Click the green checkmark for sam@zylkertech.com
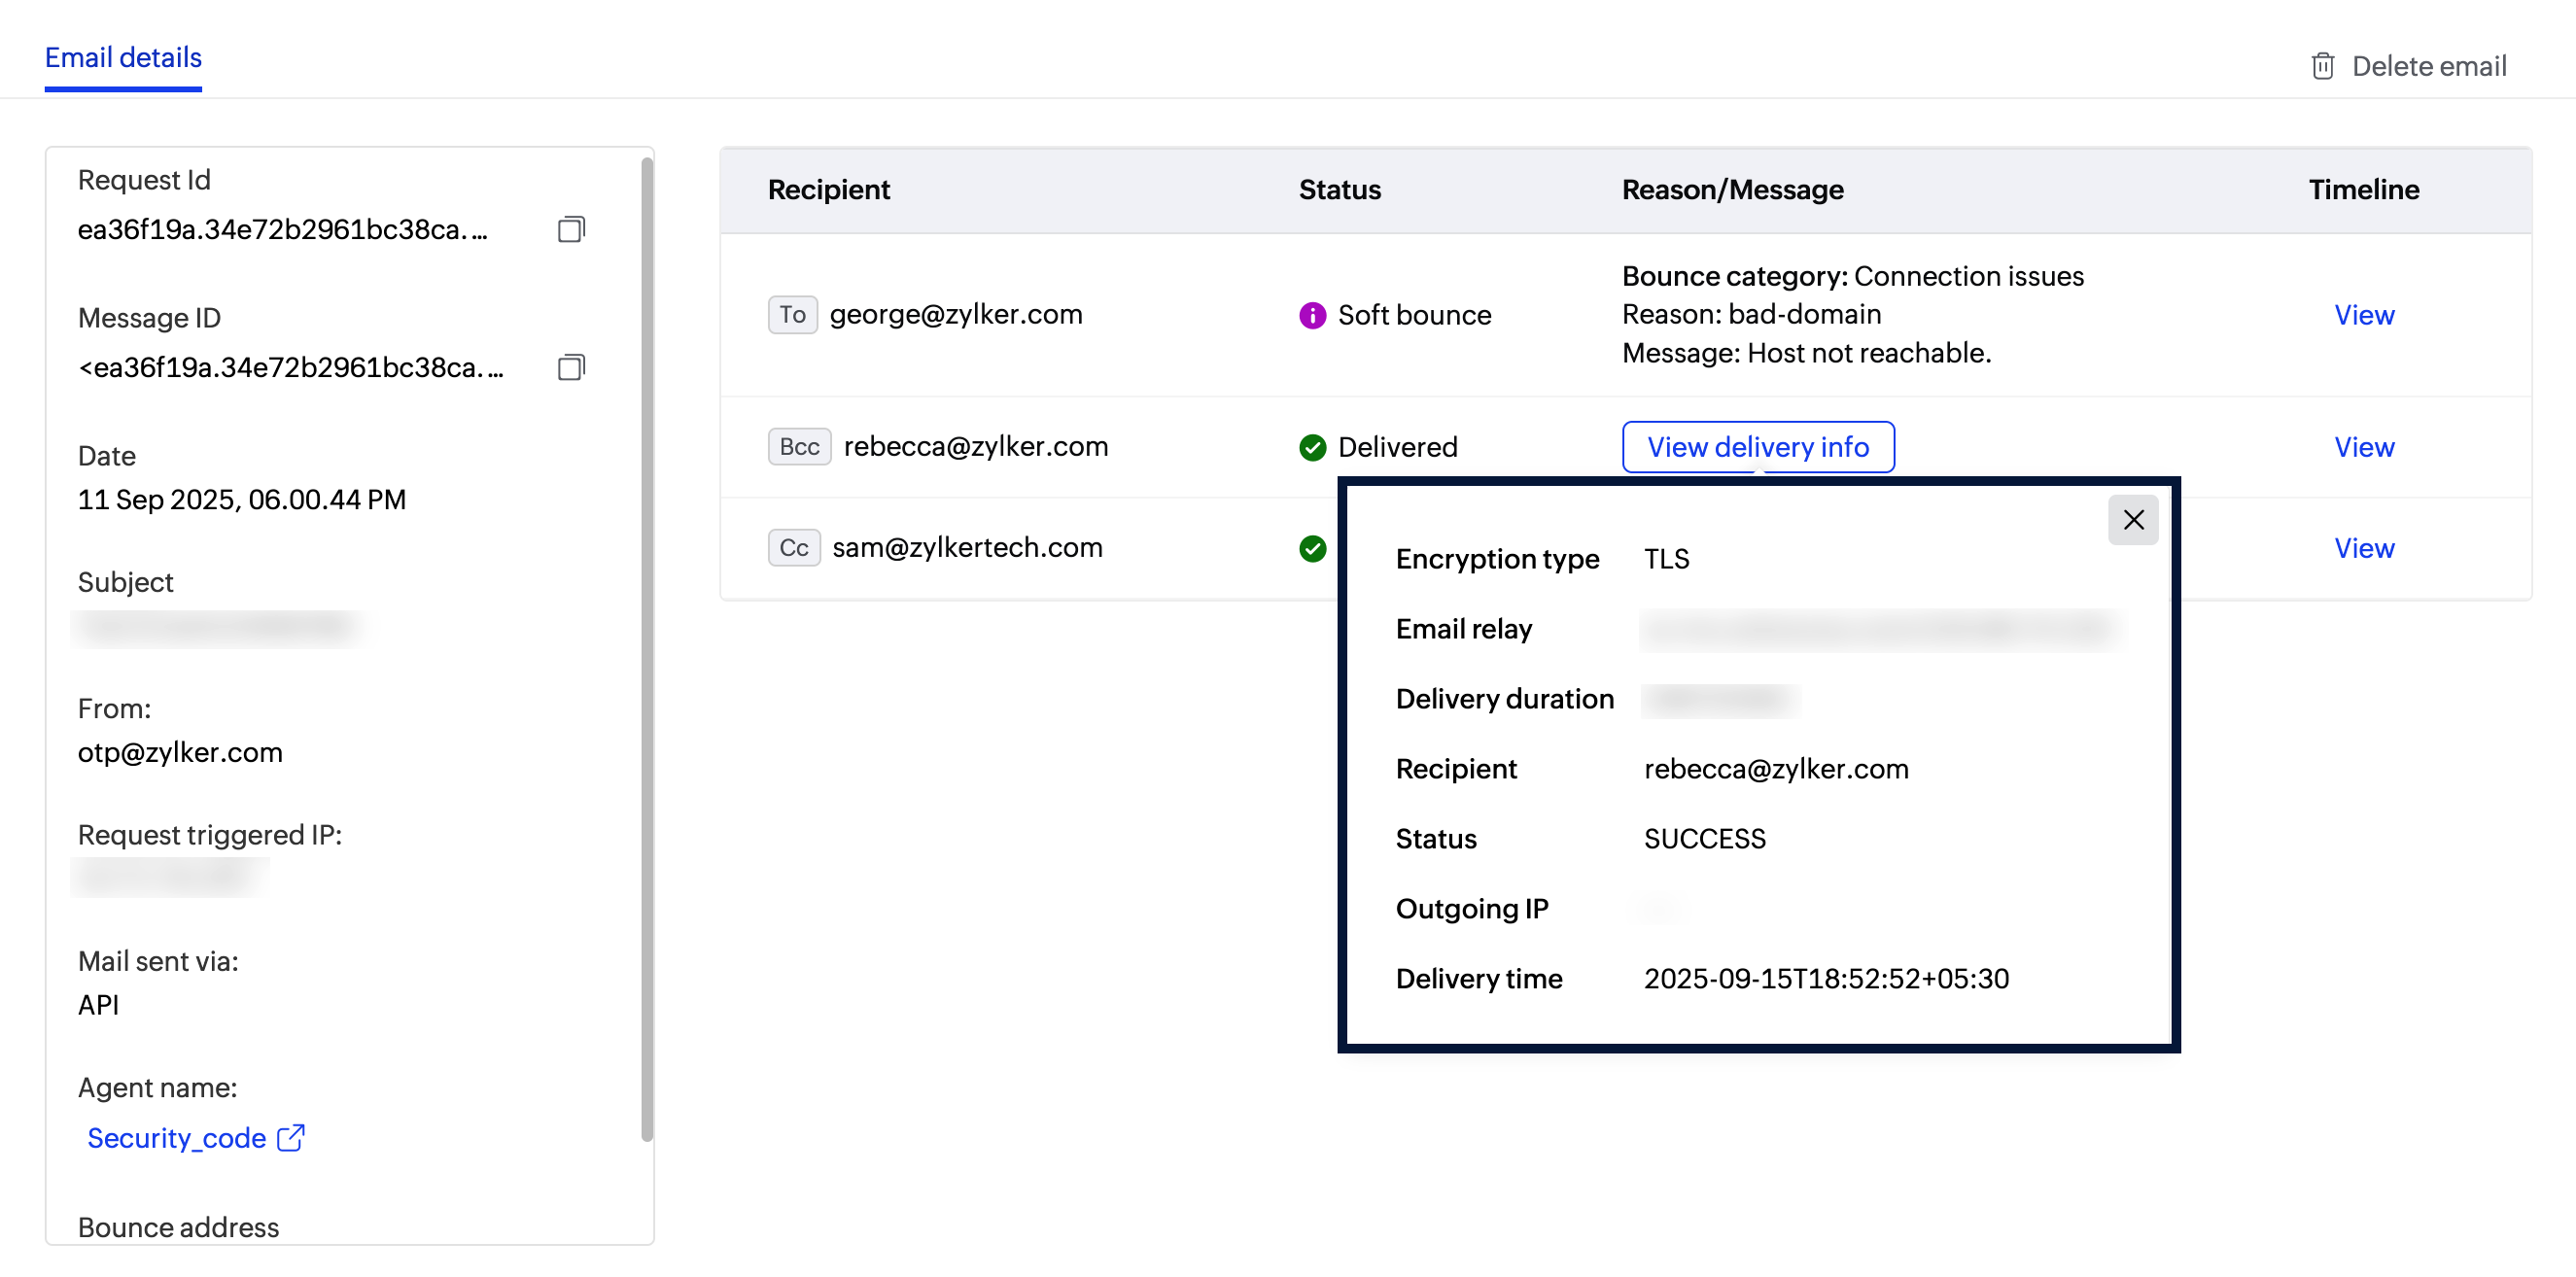The image size is (2576, 1277). point(1311,548)
